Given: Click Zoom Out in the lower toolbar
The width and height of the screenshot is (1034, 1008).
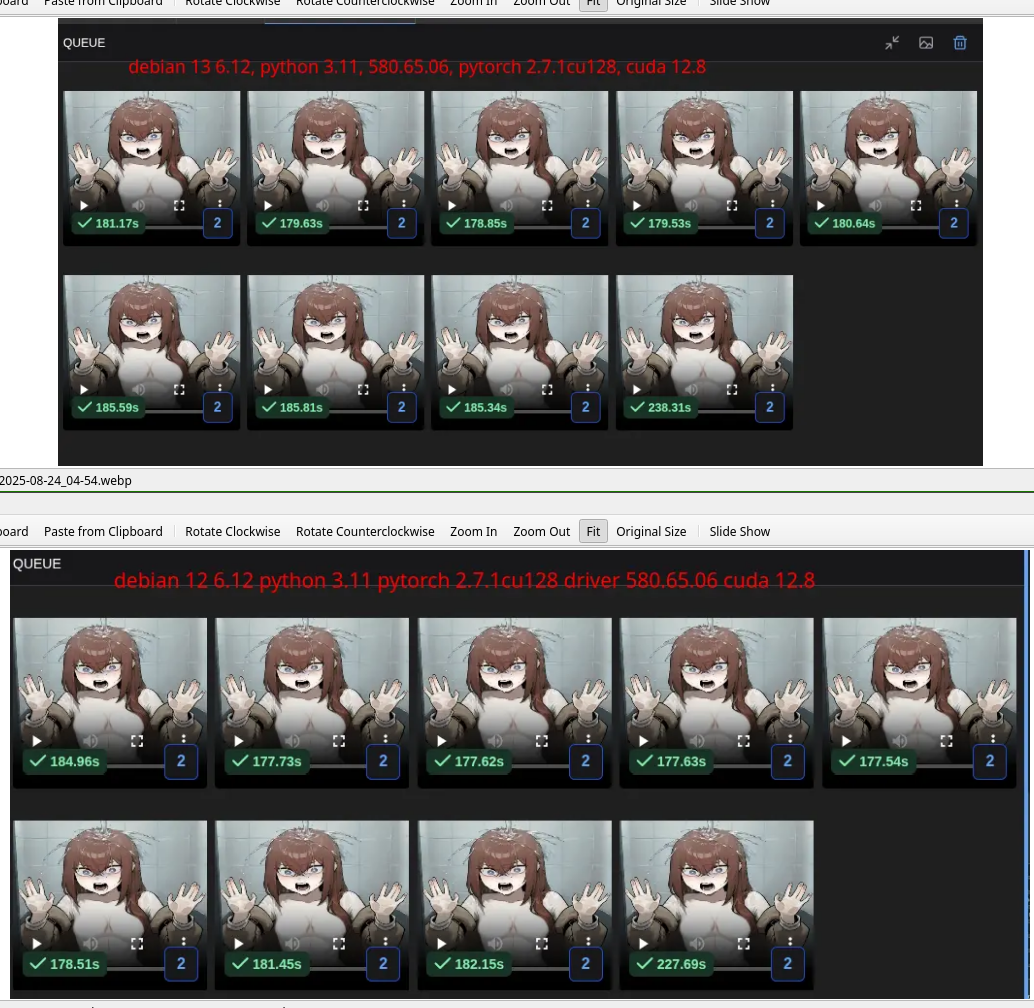Looking at the screenshot, I should pos(541,531).
